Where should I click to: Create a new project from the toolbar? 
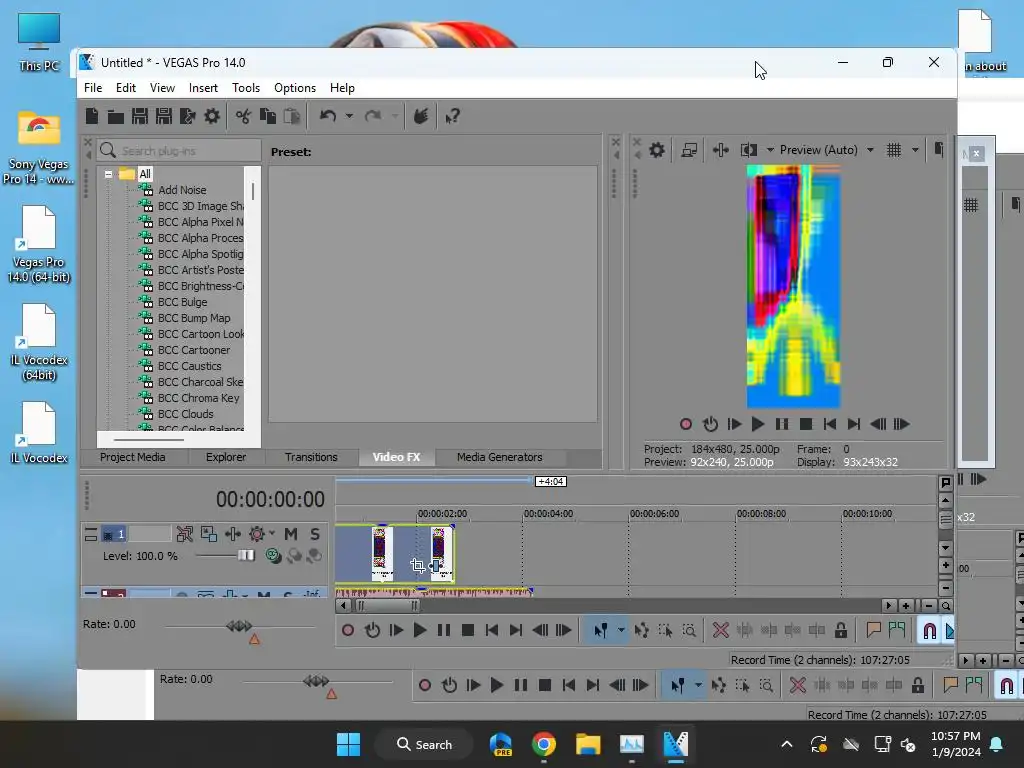91,116
